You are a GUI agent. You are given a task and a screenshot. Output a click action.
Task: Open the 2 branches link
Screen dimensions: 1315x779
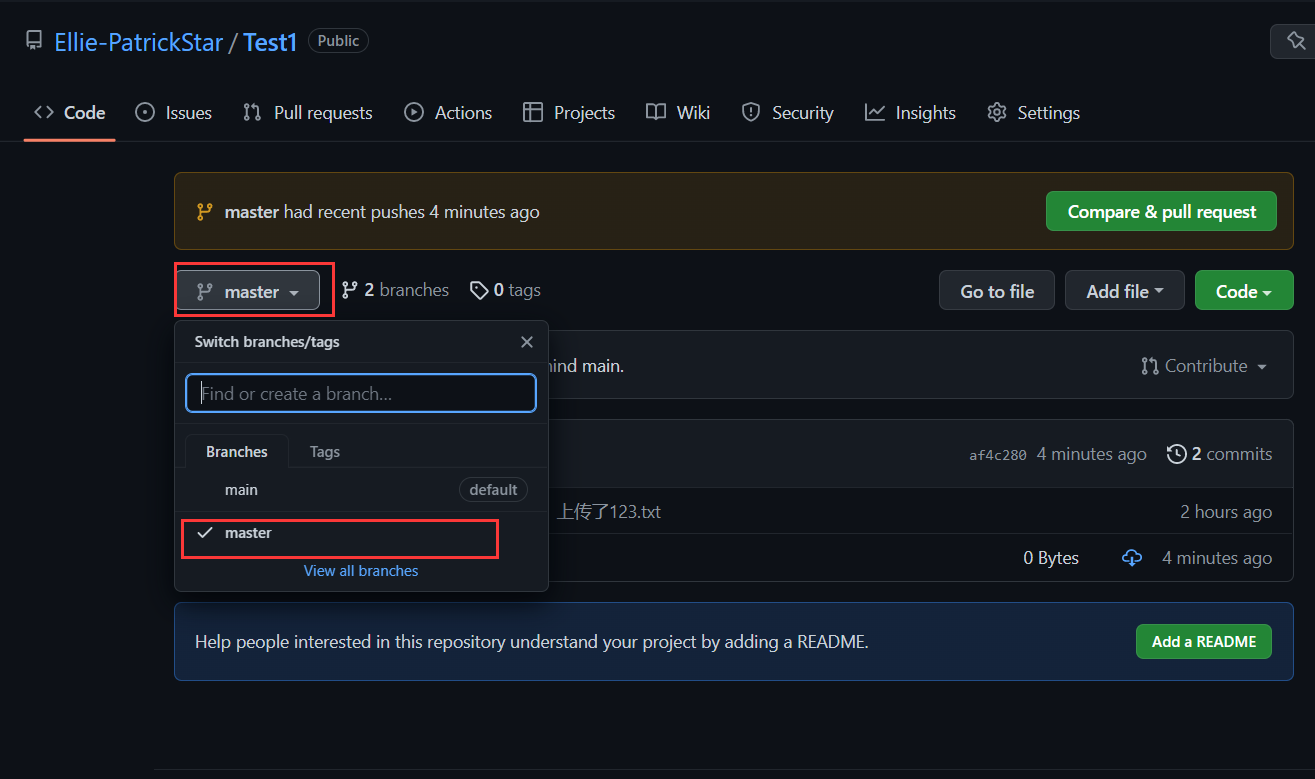(395, 290)
